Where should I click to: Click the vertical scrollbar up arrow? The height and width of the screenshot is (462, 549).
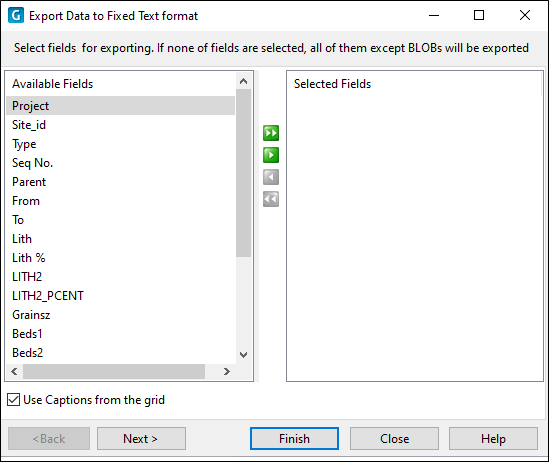[243, 81]
